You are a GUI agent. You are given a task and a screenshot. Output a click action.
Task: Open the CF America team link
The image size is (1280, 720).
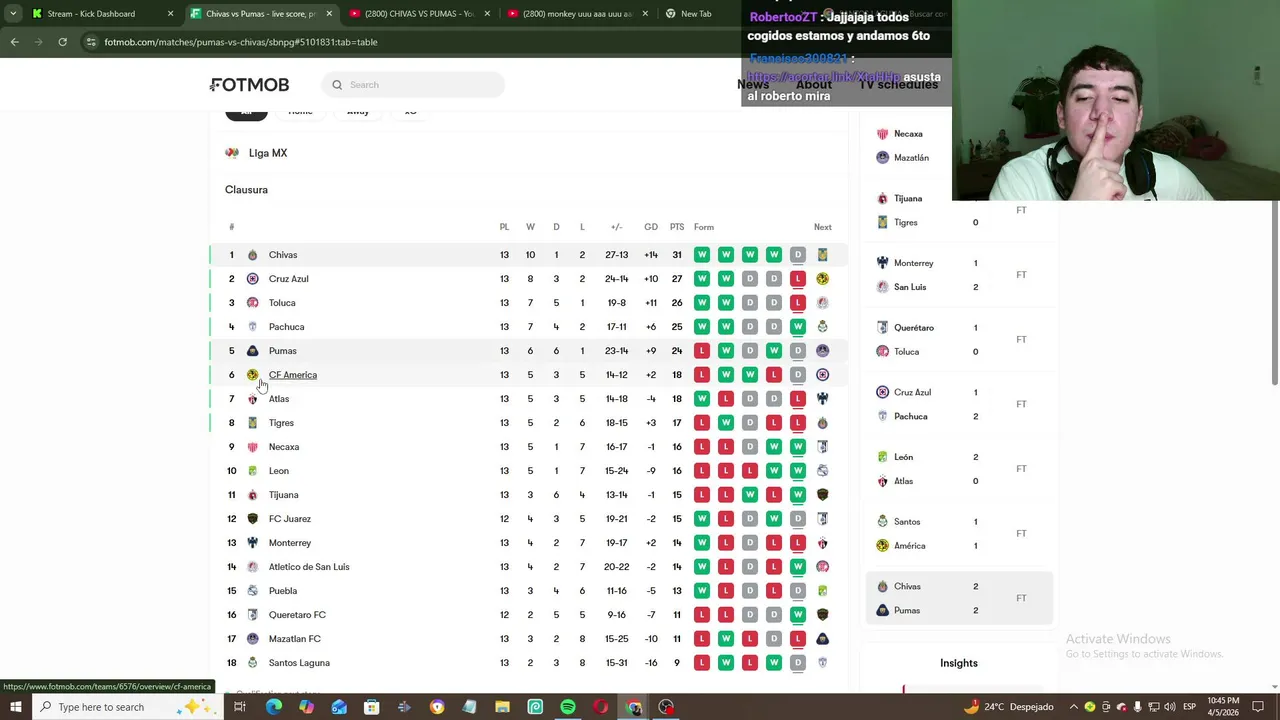coord(293,375)
